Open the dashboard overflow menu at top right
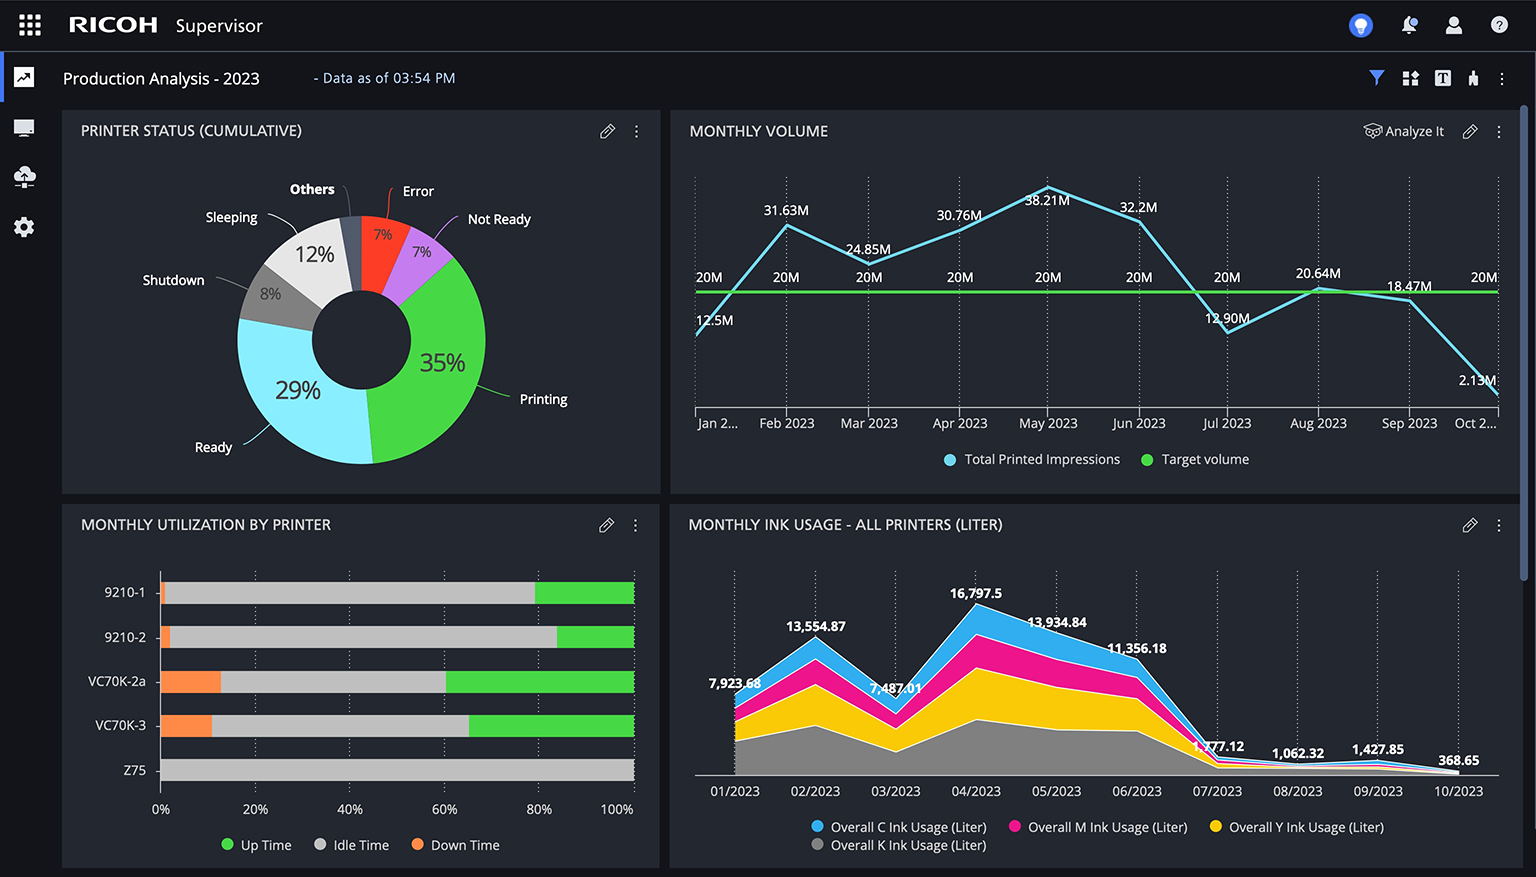 [1501, 78]
